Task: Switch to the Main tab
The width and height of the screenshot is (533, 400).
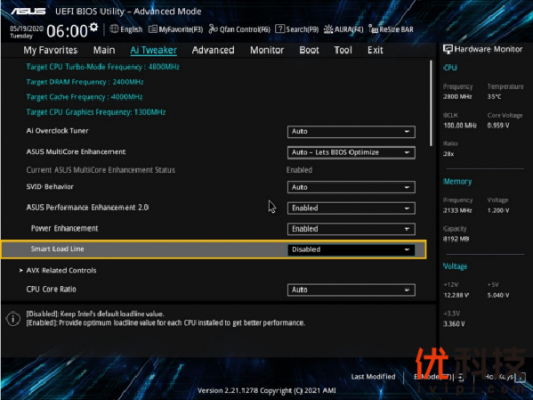Action: point(104,50)
